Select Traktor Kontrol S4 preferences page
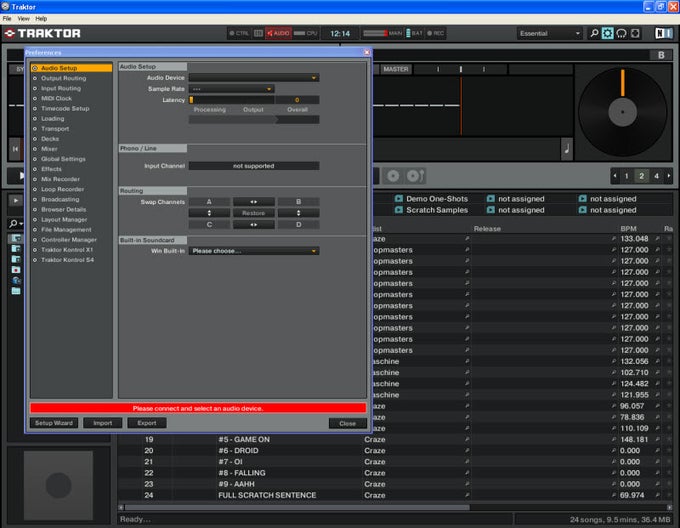Screen dimensions: 680x528 pos(67,260)
